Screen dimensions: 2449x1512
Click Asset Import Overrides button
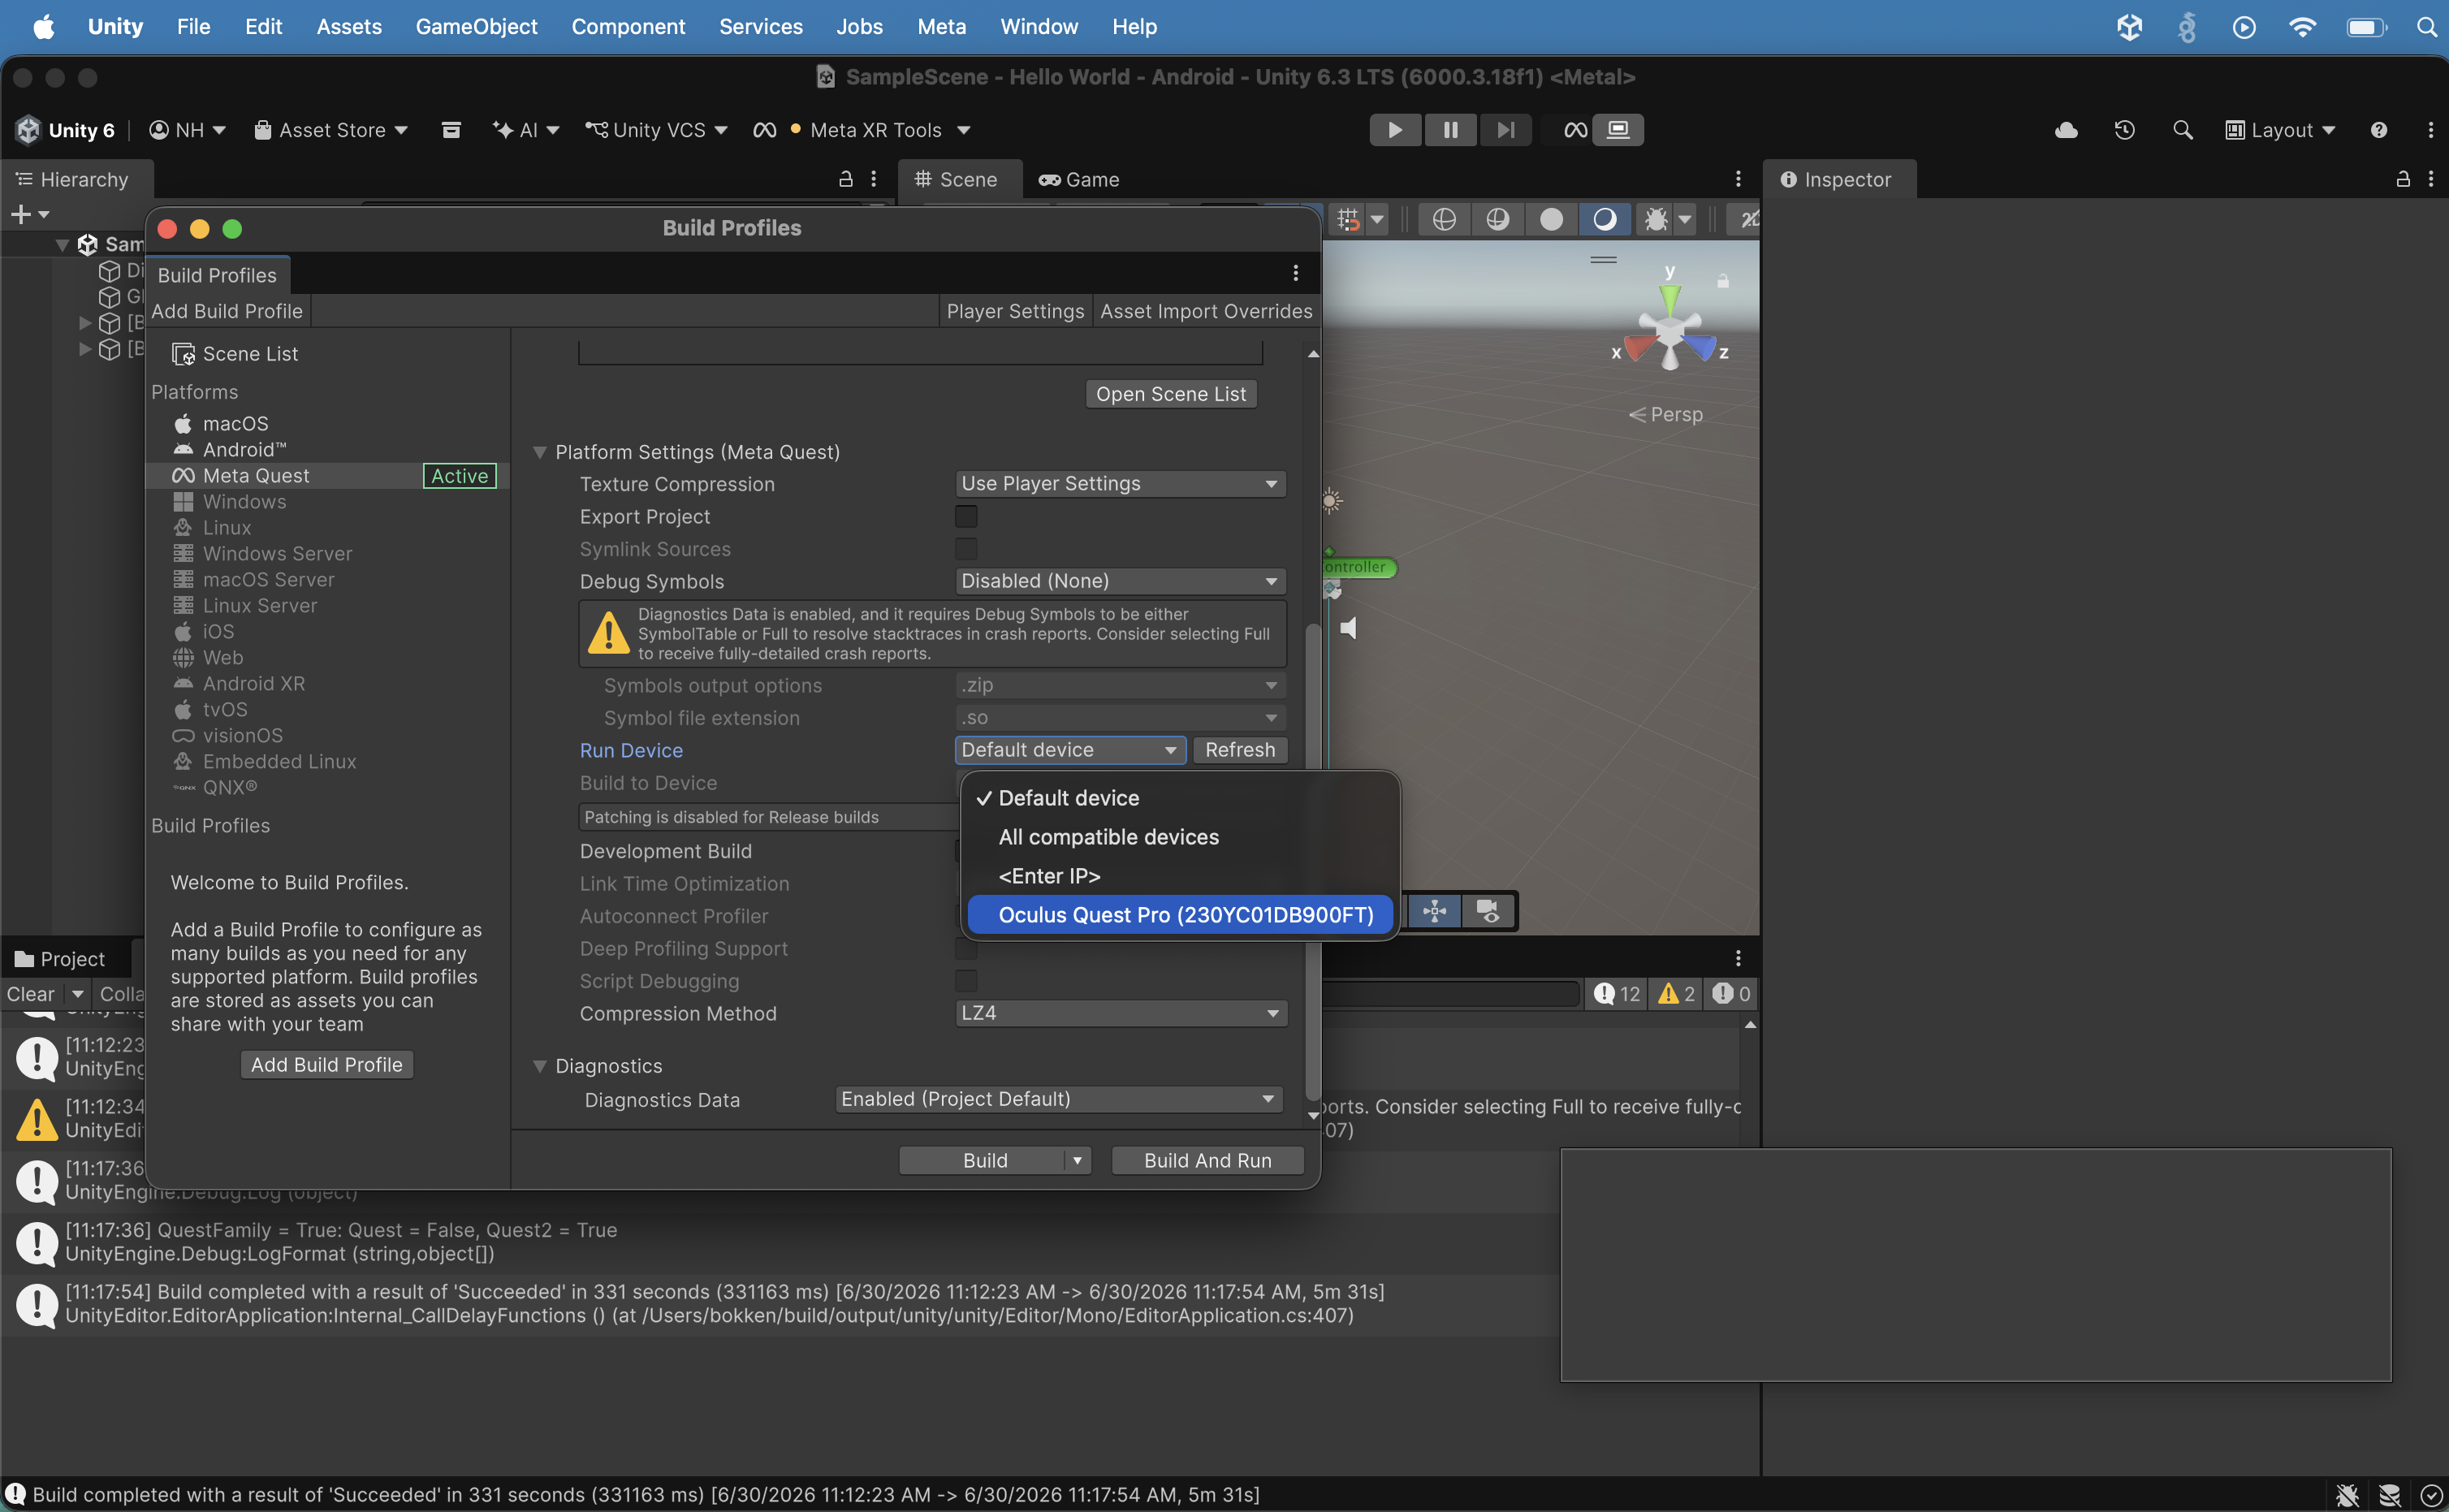(1206, 311)
